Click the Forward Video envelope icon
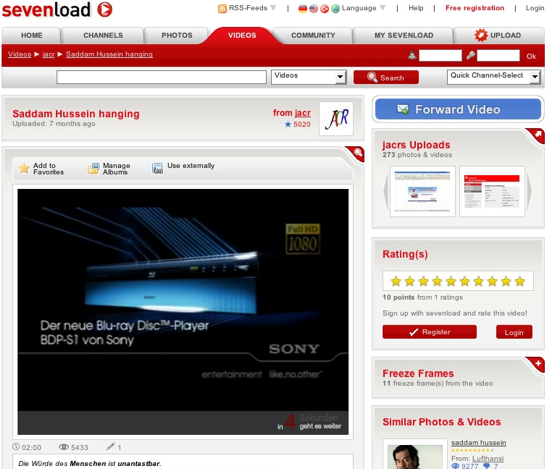550x469 pixels. [x=403, y=109]
